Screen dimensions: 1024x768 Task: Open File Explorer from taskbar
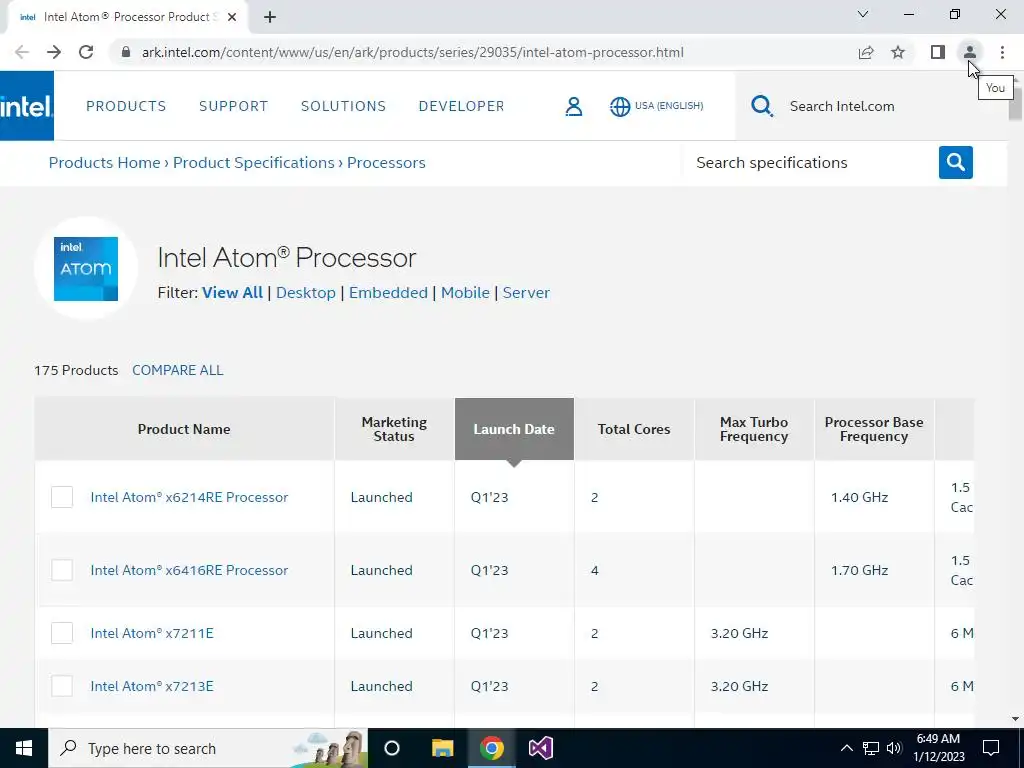coord(442,748)
